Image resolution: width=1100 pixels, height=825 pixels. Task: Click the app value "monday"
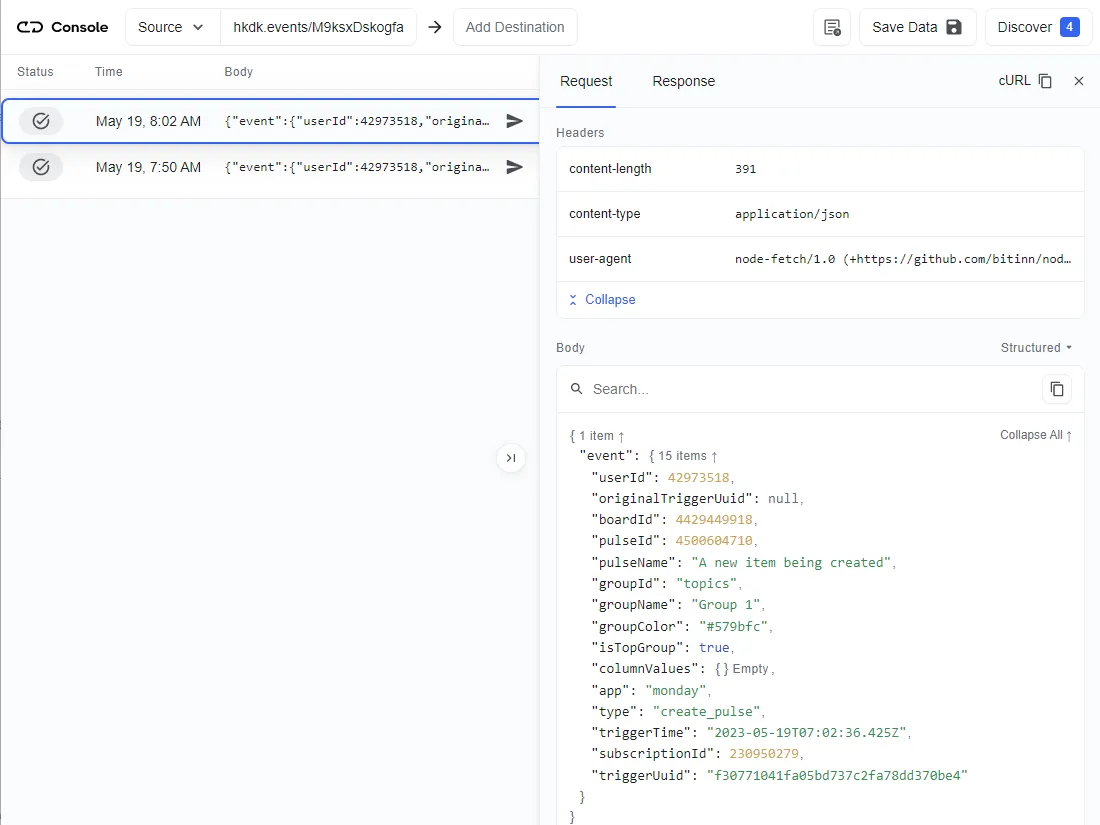(x=676, y=690)
